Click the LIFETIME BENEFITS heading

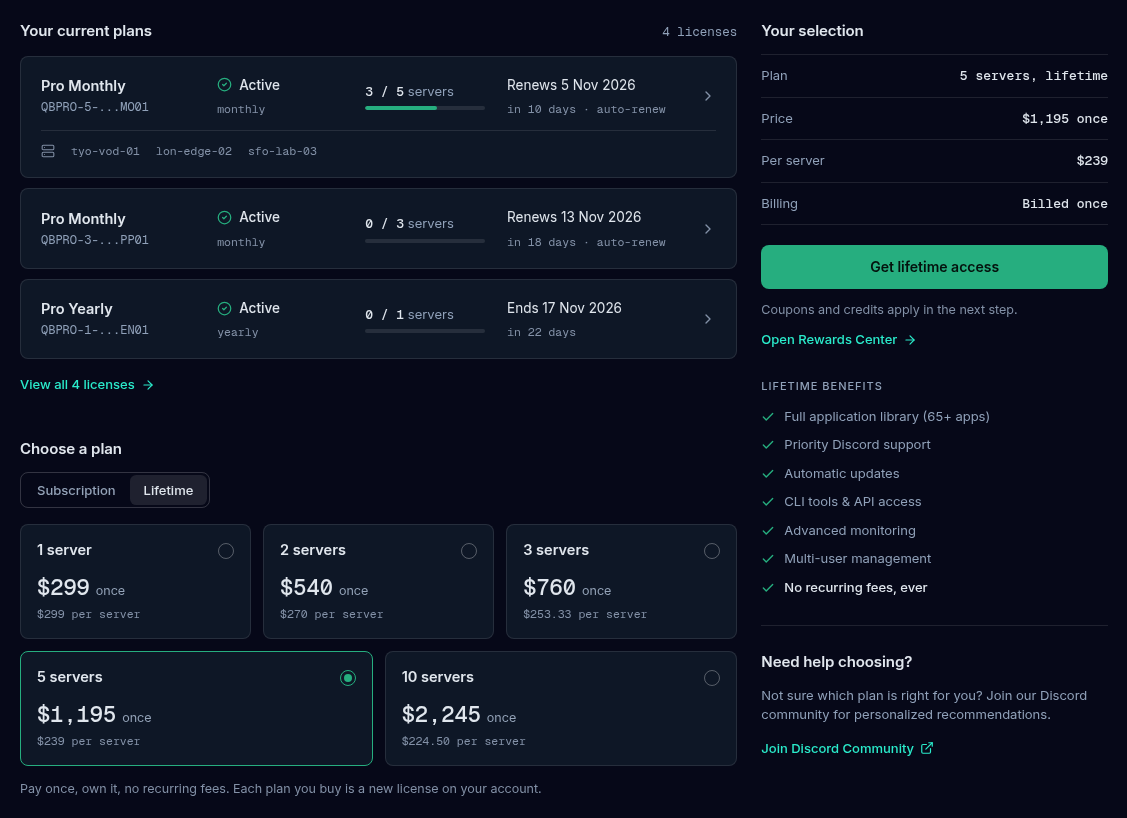[822, 386]
